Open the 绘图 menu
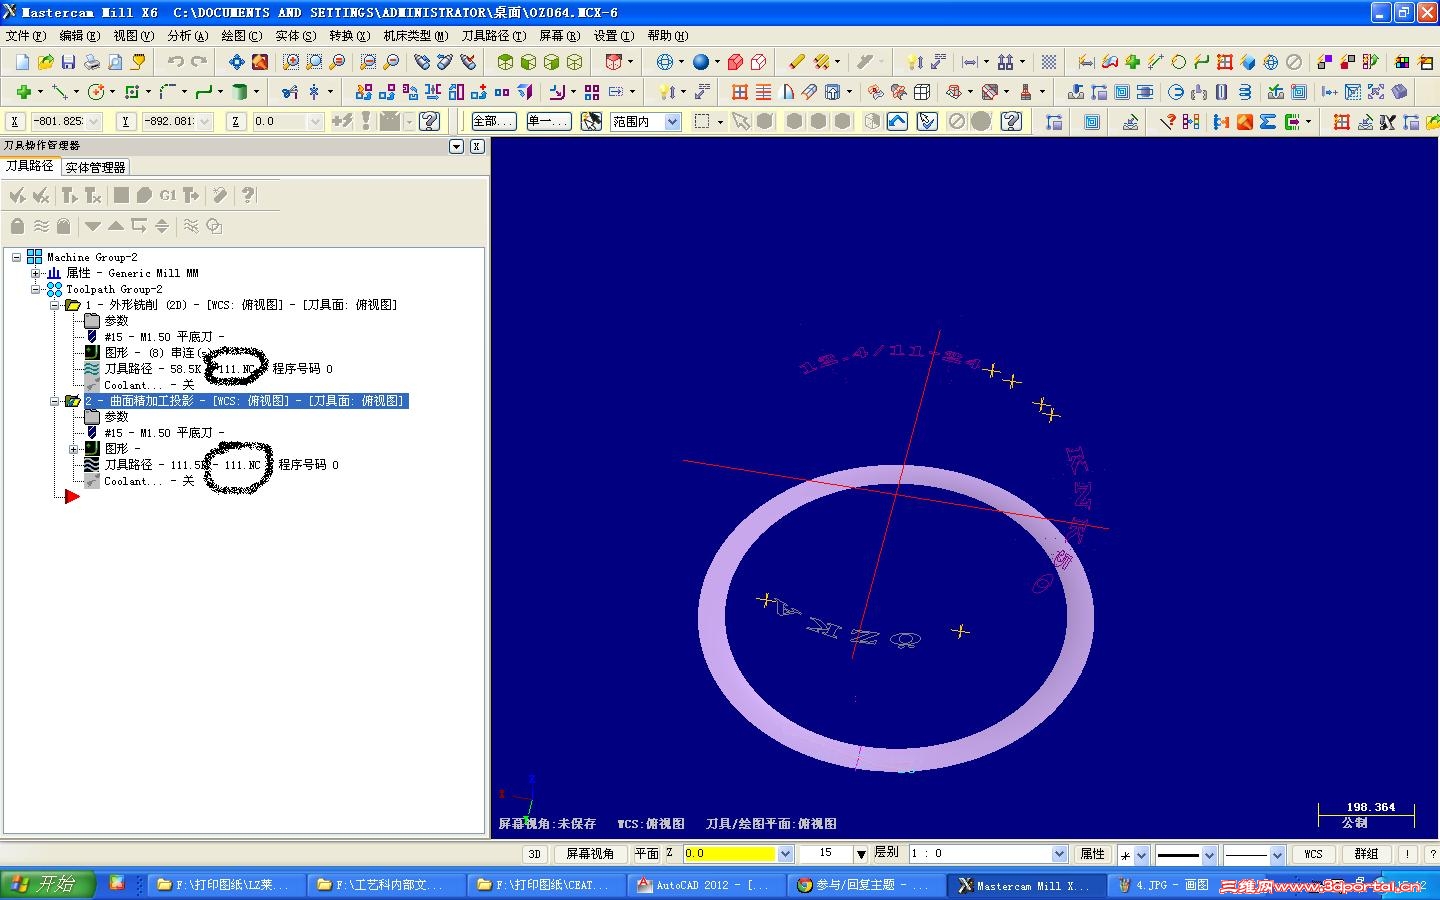 coord(242,36)
